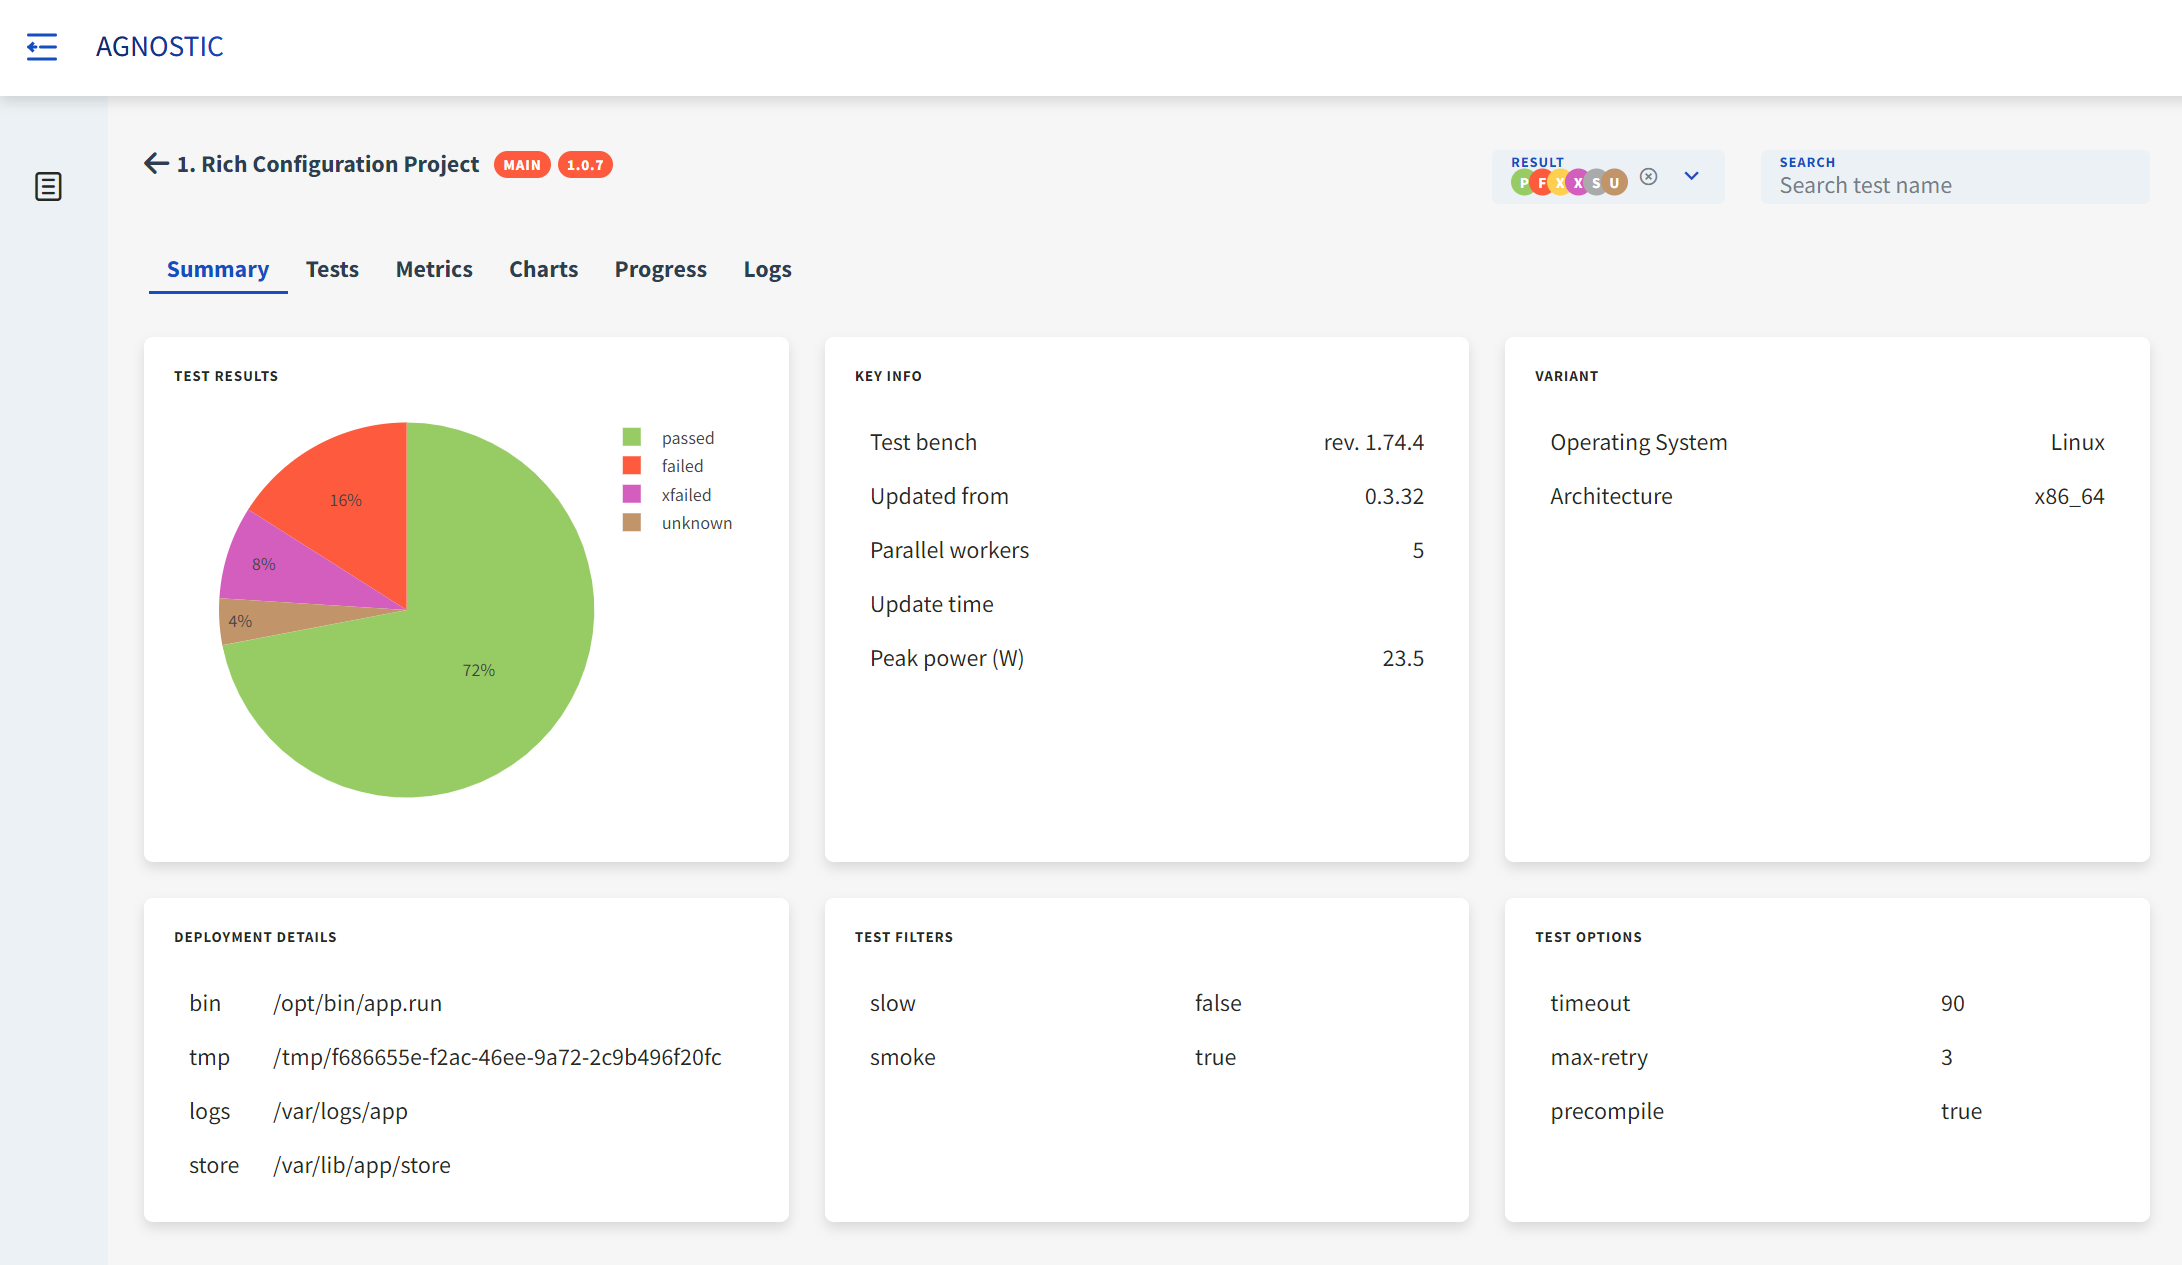Click the gray S skipped result badge
The height and width of the screenshot is (1265, 2182).
click(x=1596, y=183)
